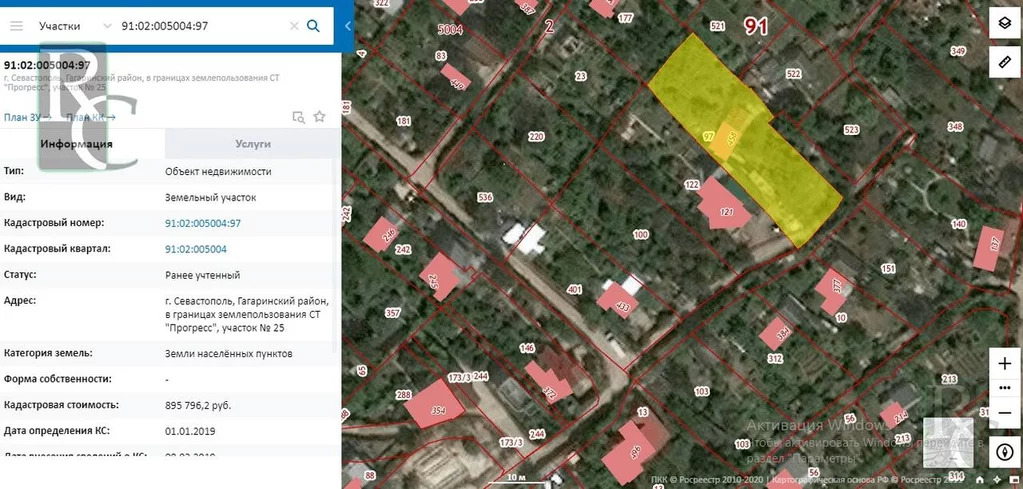The image size is (1023, 489).
Task: Click the date value 01.01.2019
Action: [x=191, y=432]
